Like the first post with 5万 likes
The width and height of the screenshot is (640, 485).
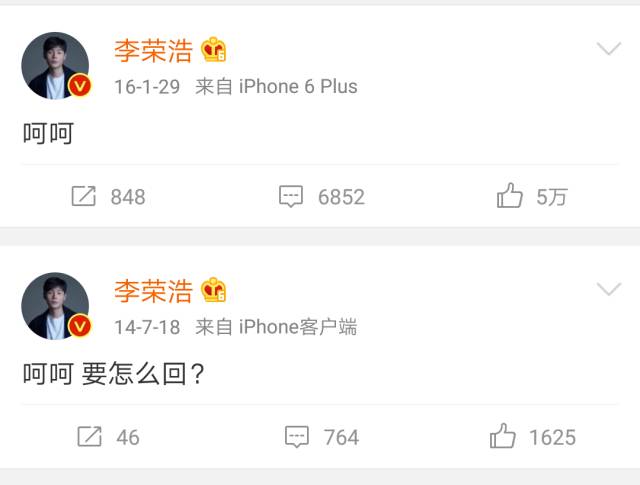click(x=509, y=195)
